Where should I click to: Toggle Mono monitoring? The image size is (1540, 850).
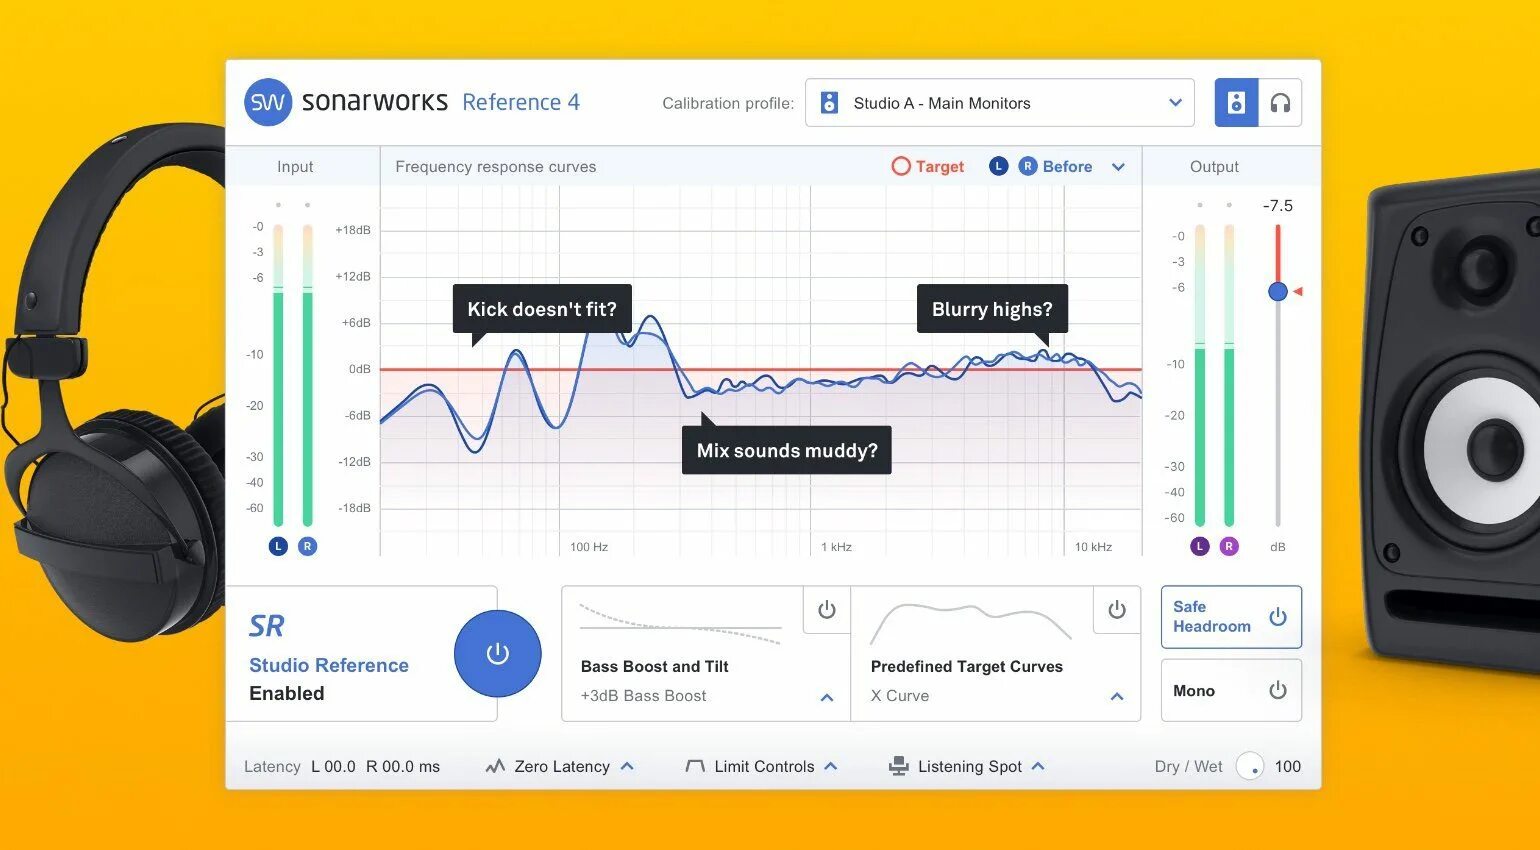click(1231, 690)
